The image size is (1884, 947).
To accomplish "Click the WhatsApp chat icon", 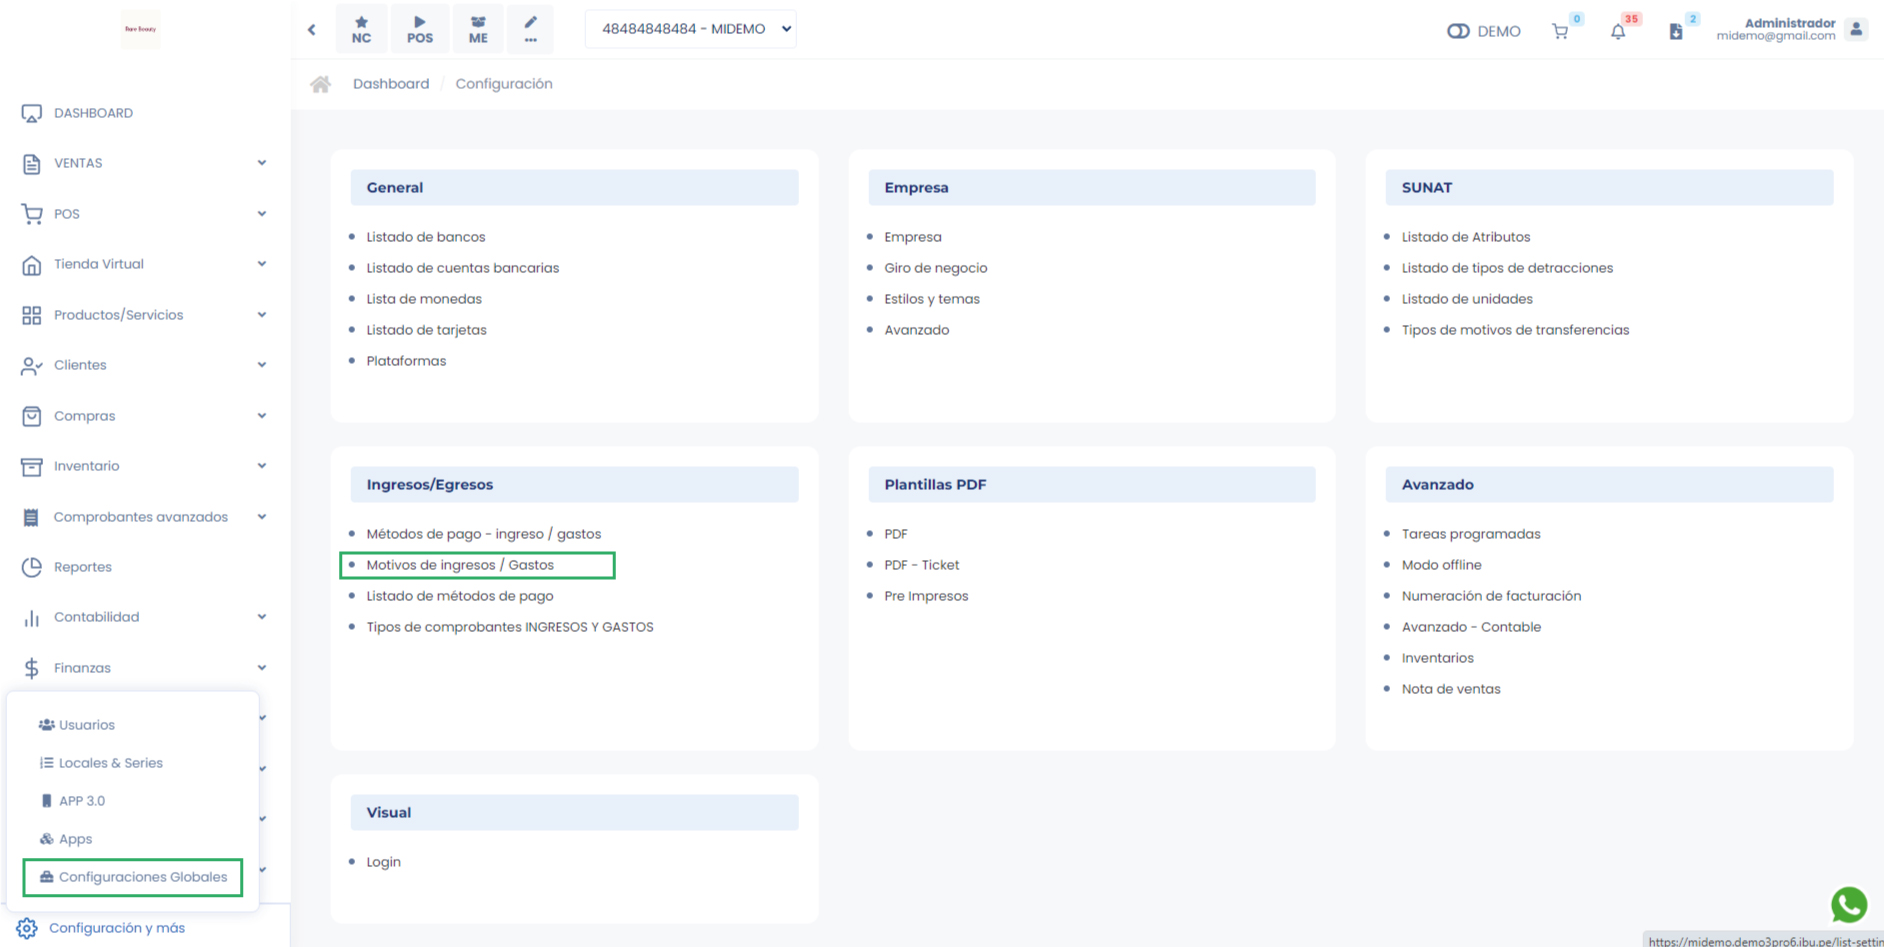I will pyautogui.click(x=1848, y=904).
